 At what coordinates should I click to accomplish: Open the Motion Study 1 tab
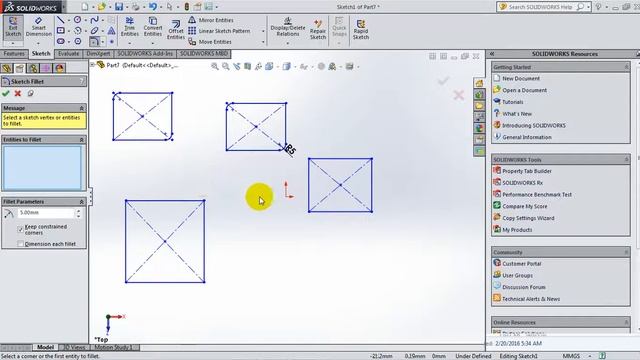pos(114,347)
